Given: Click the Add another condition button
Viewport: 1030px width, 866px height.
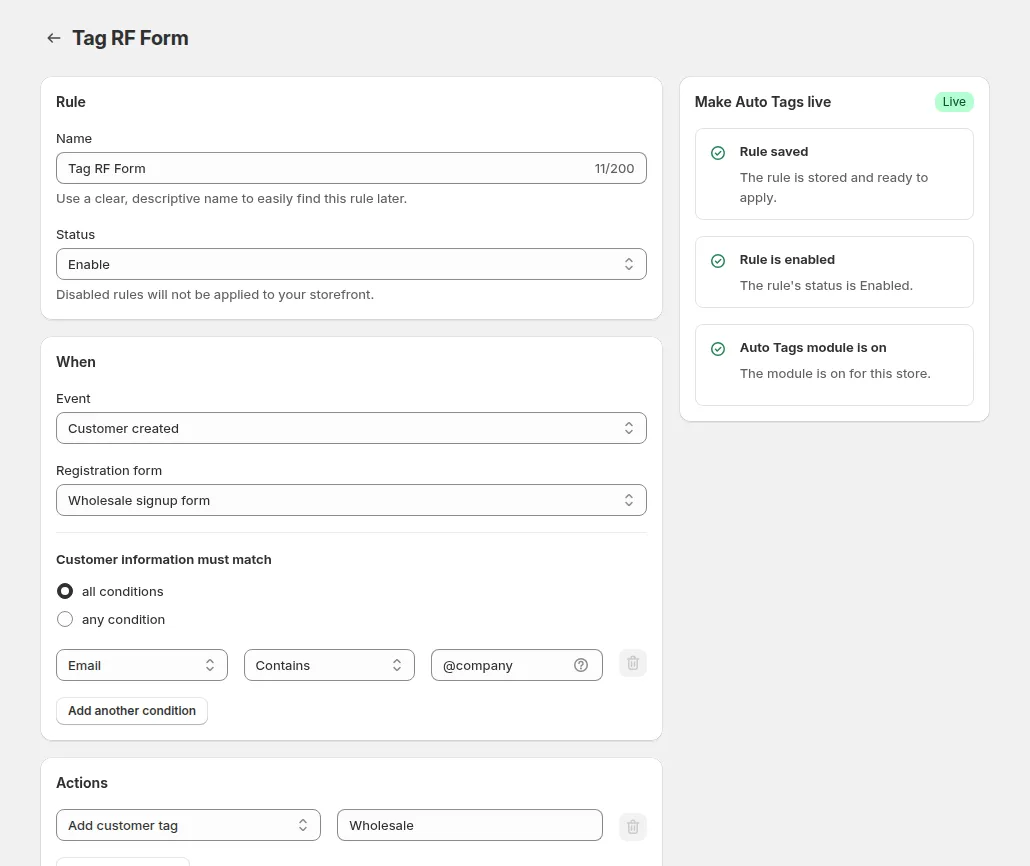Looking at the screenshot, I should (x=132, y=711).
